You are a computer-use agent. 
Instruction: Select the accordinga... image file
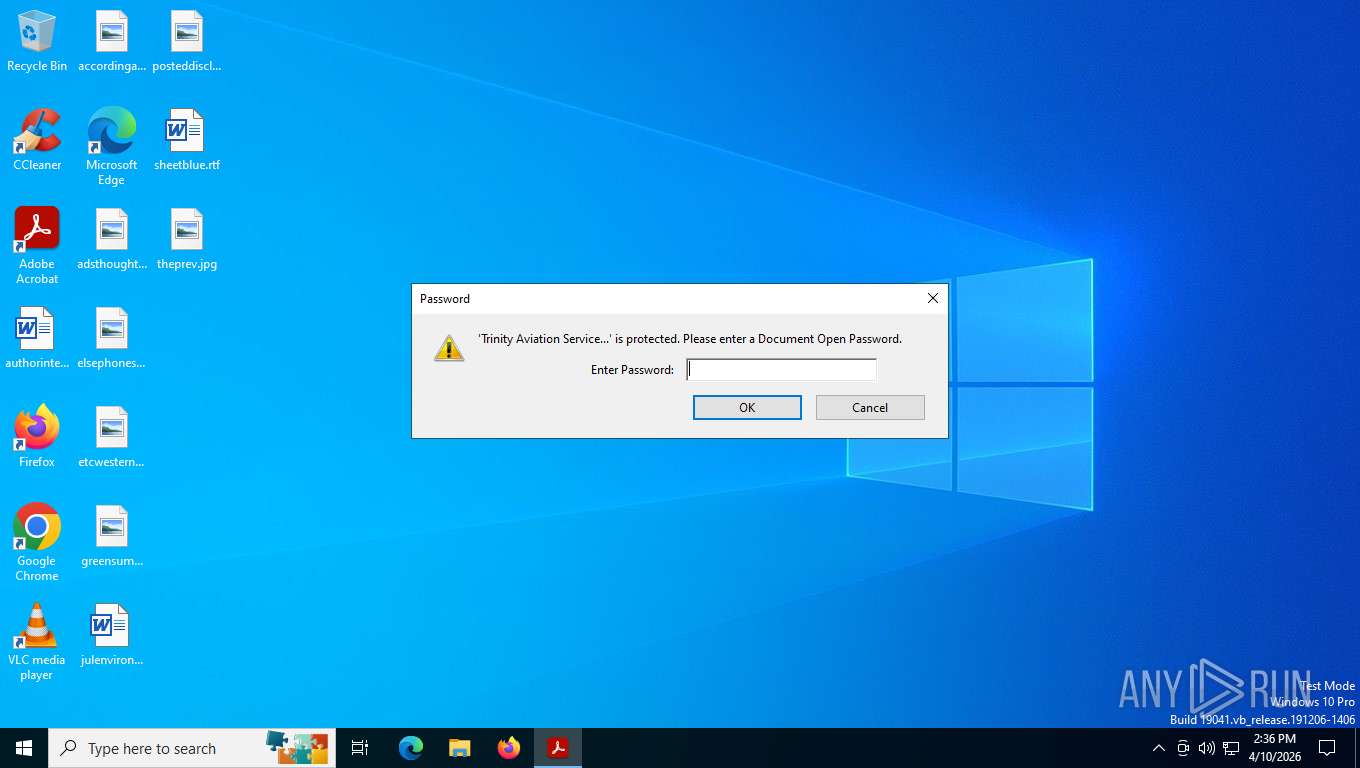(x=111, y=41)
